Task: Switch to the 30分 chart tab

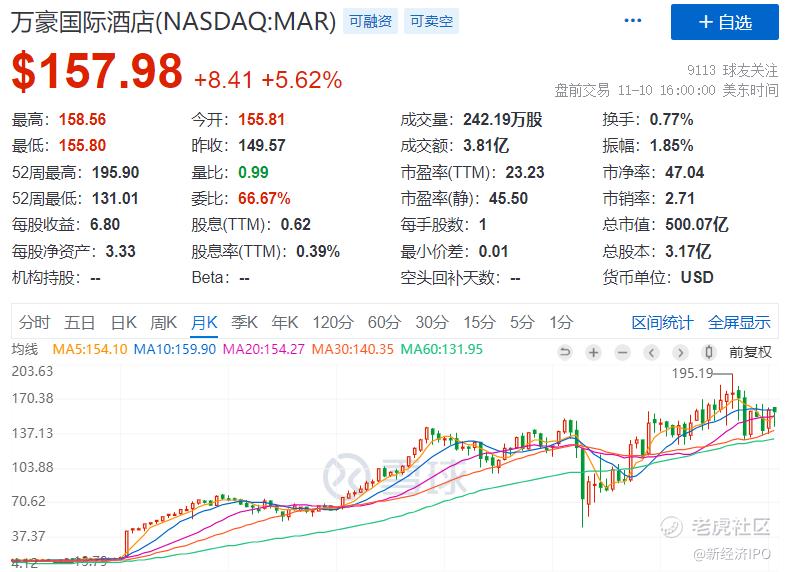Action: pyautogui.click(x=432, y=322)
